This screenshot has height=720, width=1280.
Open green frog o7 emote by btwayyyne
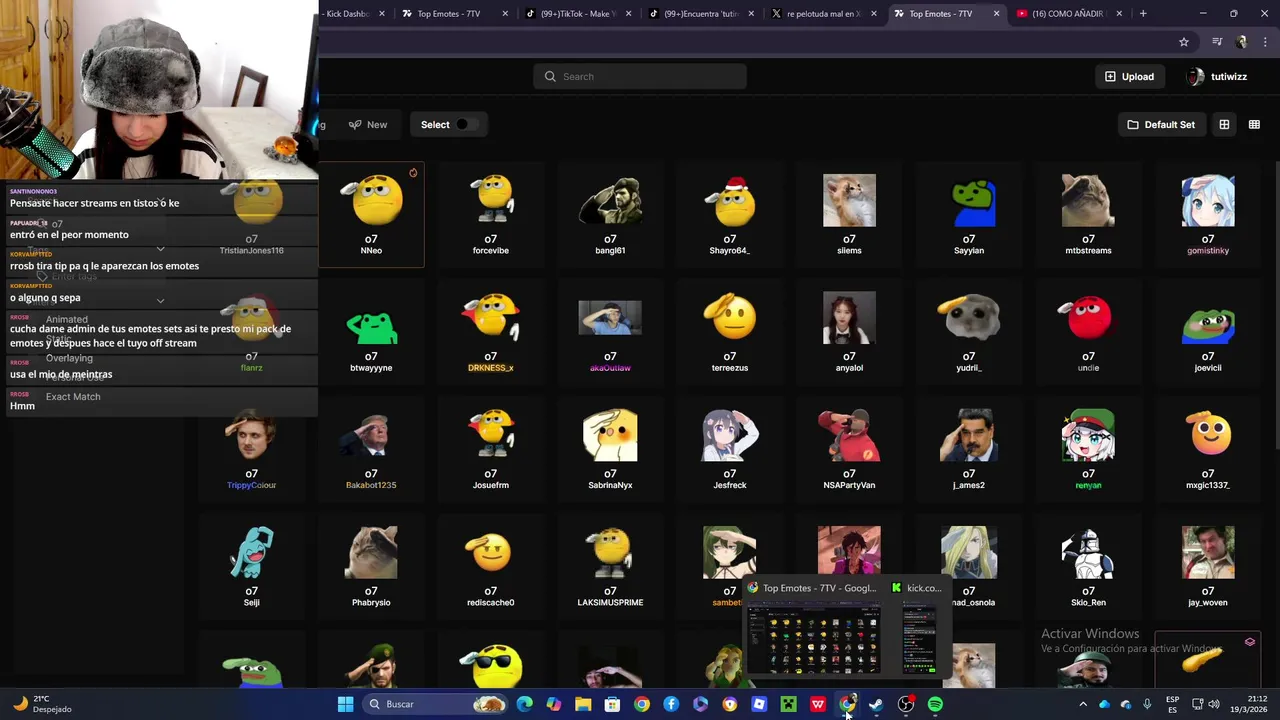[x=371, y=332]
